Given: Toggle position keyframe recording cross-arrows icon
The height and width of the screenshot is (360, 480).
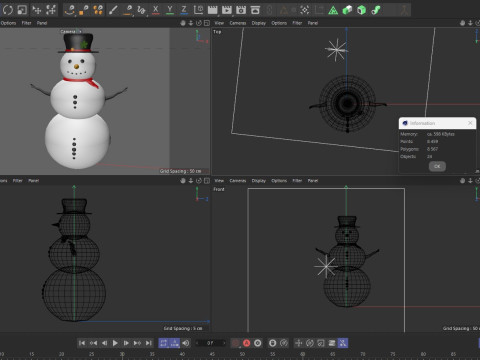Looking at the screenshot, I should [299, 343].
